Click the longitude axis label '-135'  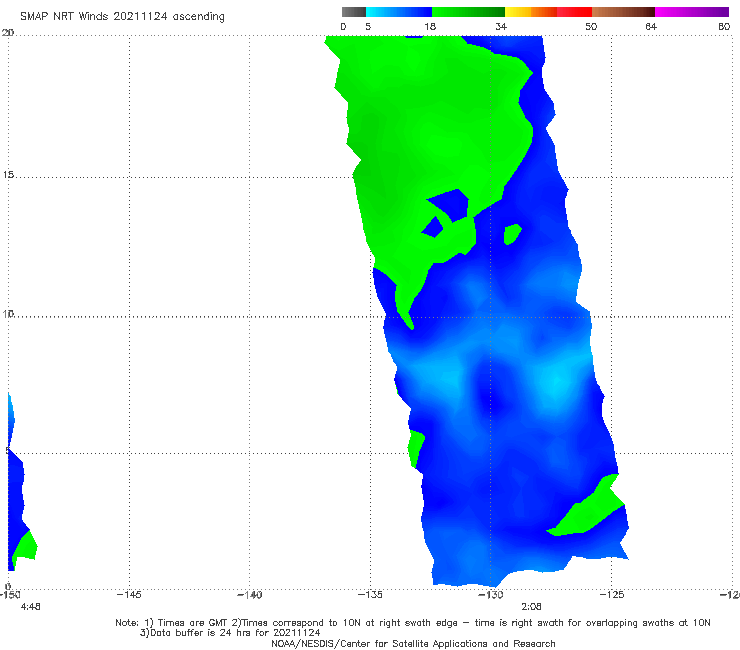pos(370,595)
